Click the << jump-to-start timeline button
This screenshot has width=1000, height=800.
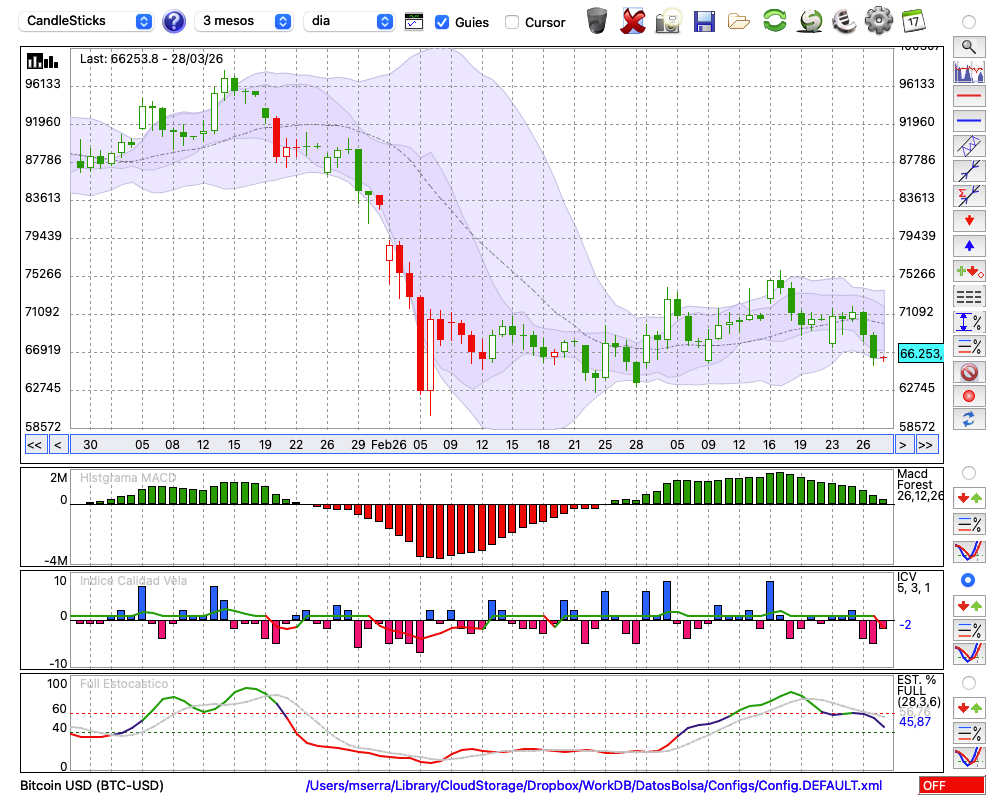[x=34, y=445]
